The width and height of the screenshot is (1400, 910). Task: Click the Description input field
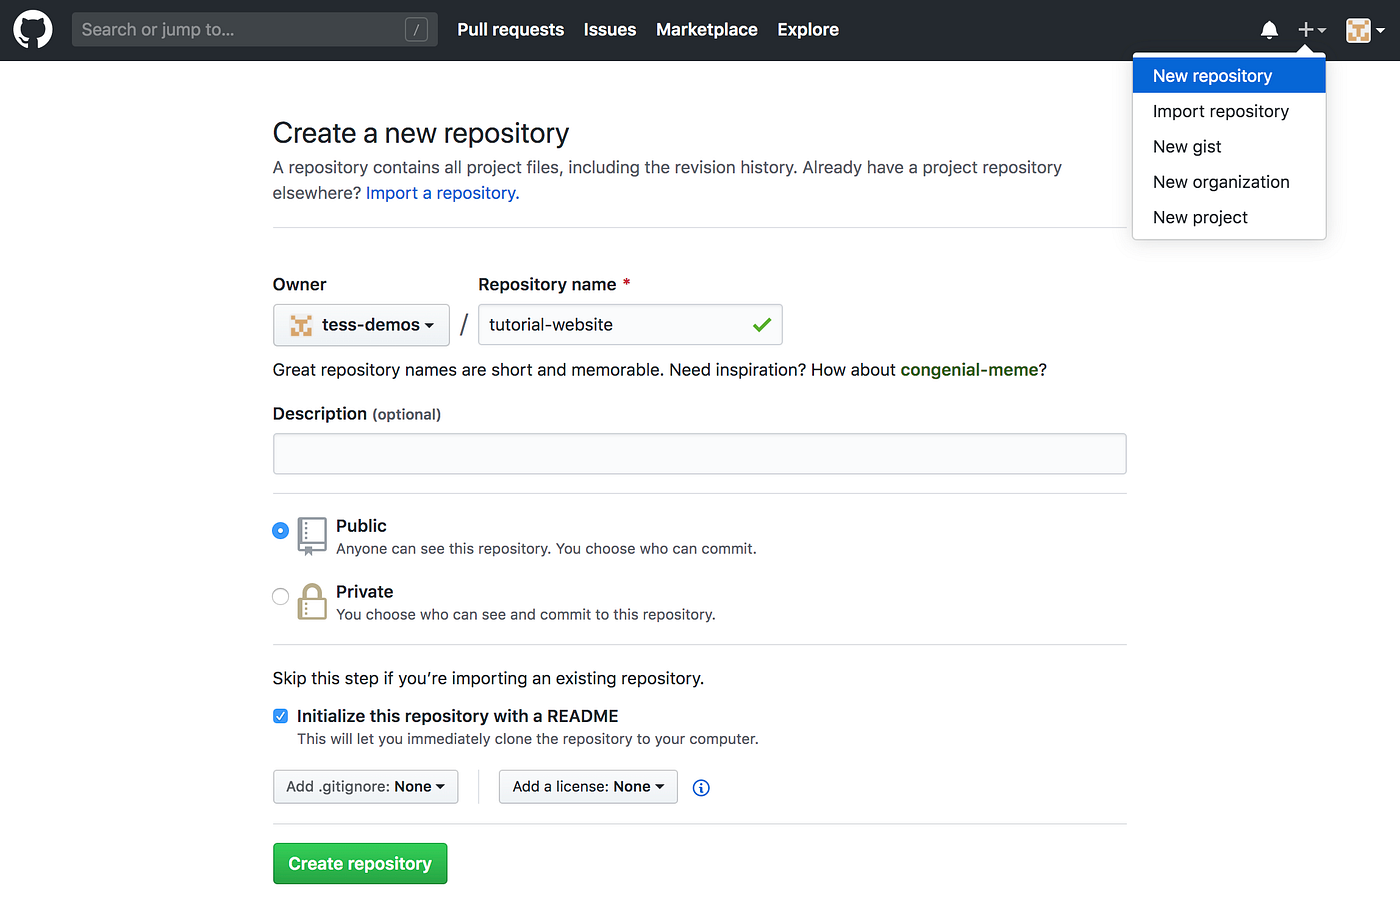coord(700,454)
